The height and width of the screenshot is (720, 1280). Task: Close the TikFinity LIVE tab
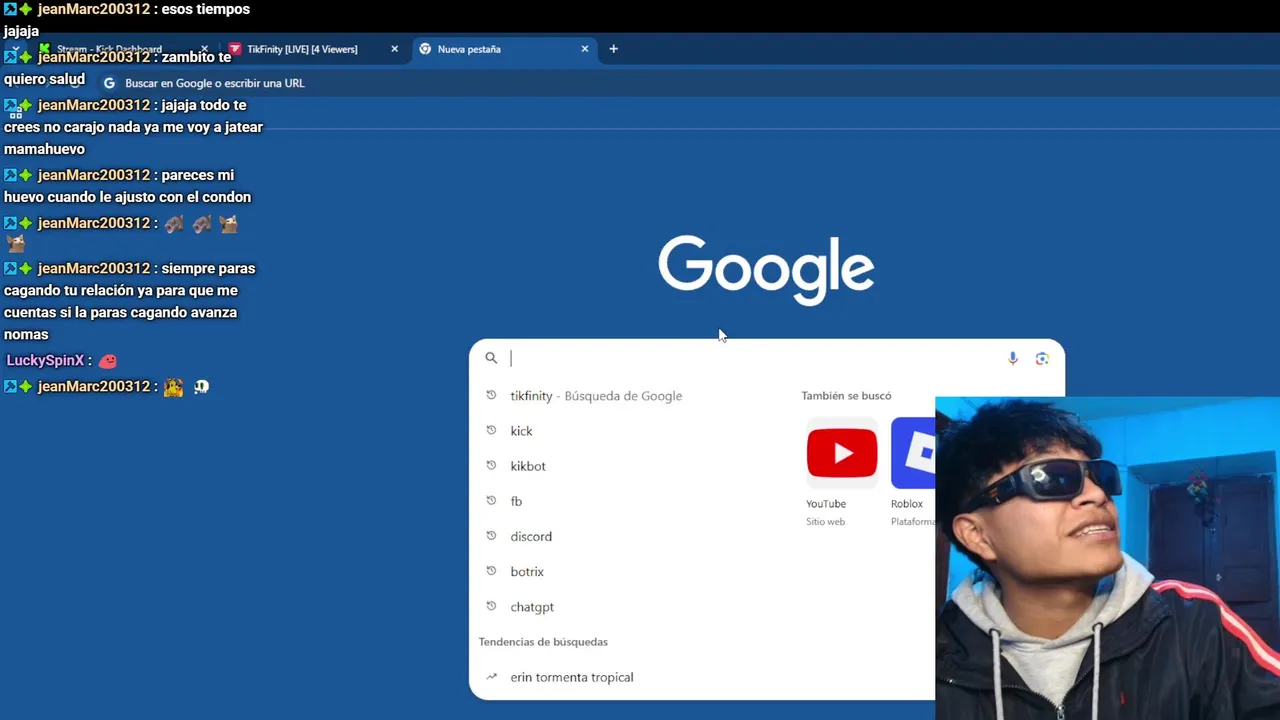point(394,49)
